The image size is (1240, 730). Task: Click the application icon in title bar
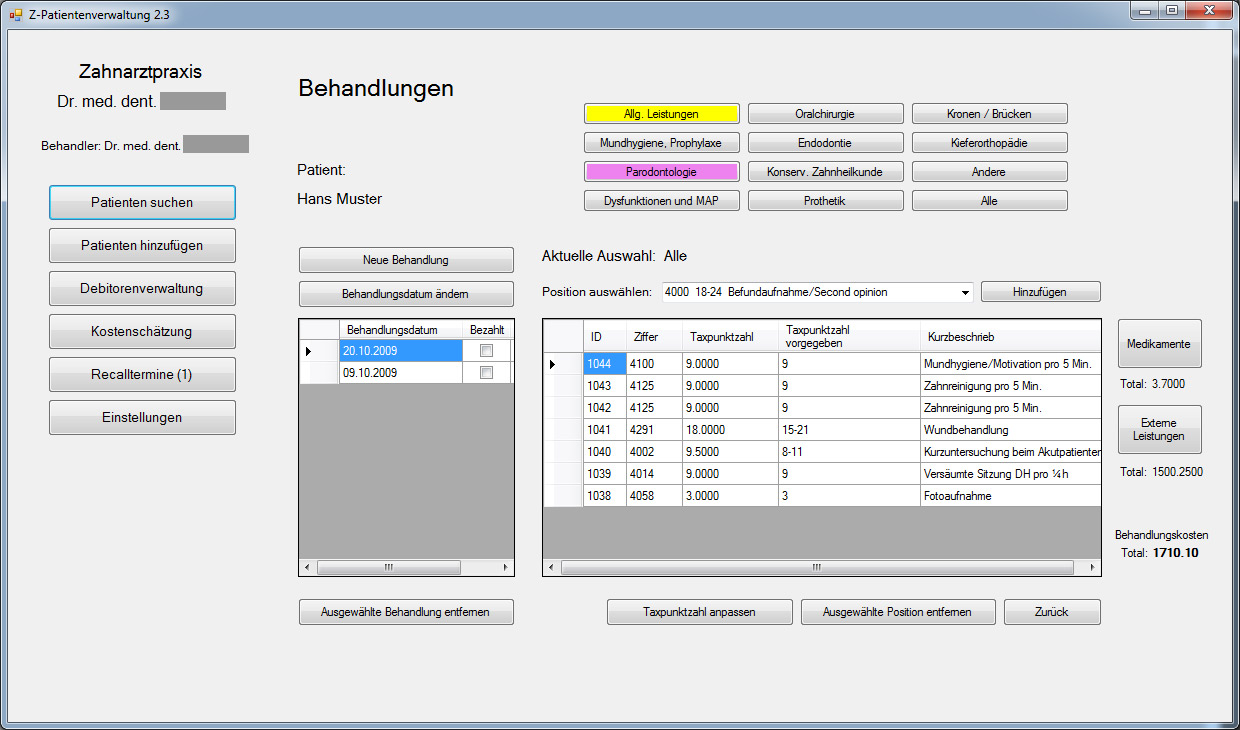[x=15, y=14]
